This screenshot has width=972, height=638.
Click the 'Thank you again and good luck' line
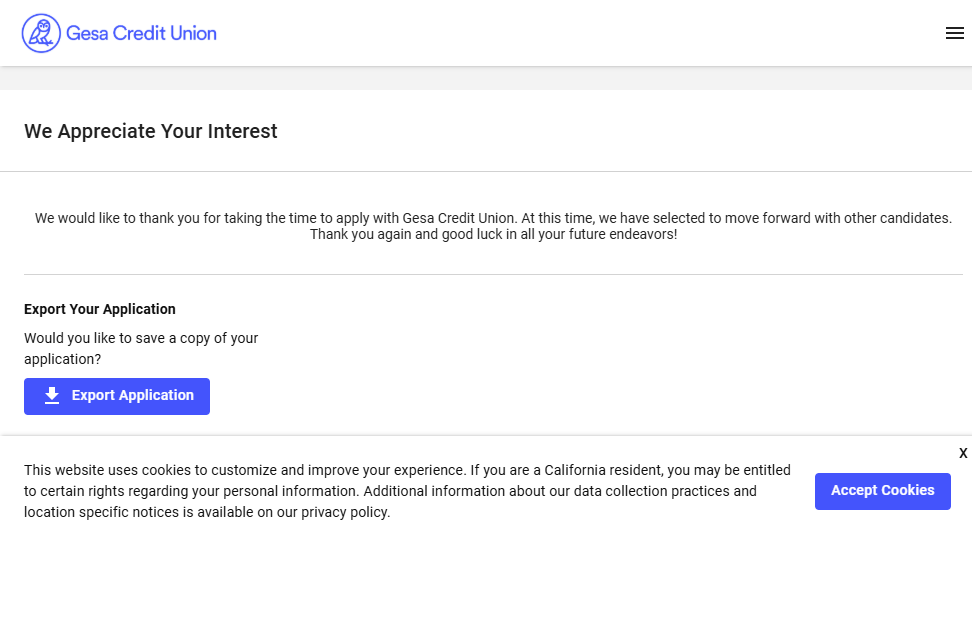493,234
